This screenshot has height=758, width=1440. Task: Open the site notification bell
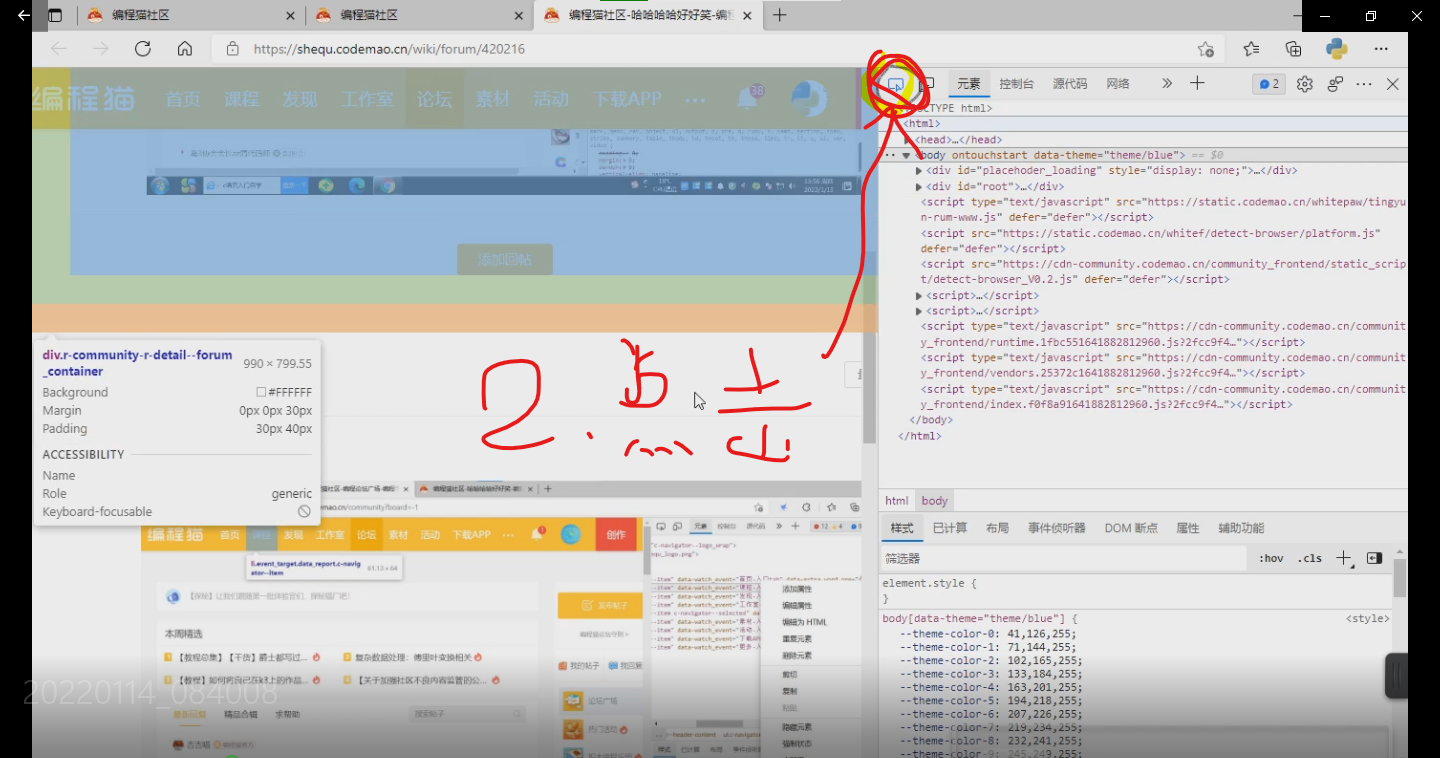coord(749,98)
